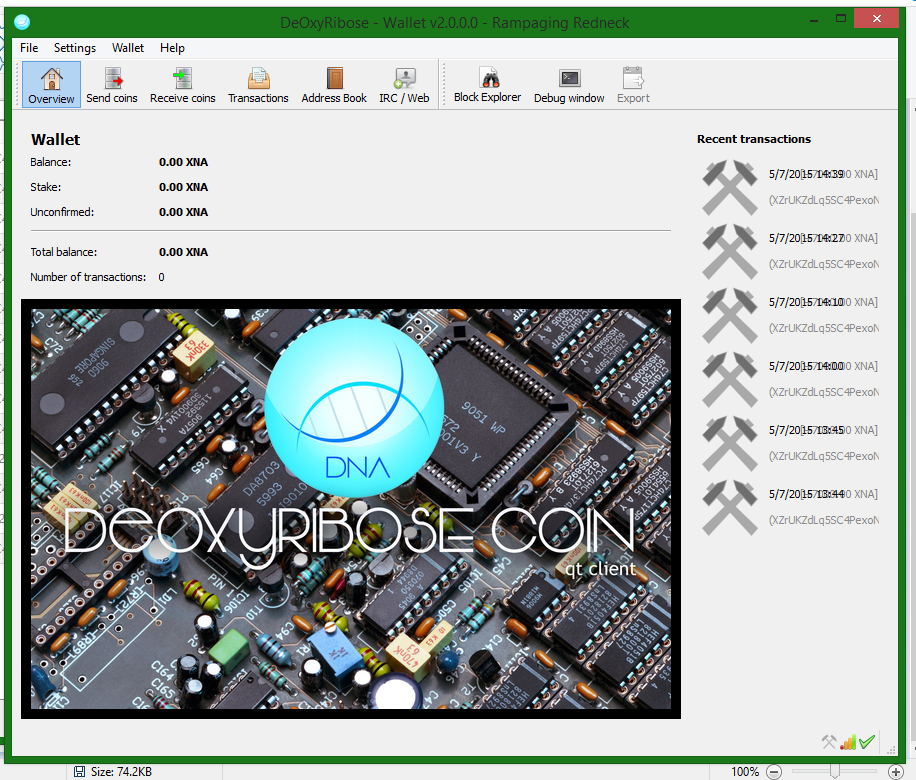
Task: Open the Settings menu
Action: click(75, 48)
